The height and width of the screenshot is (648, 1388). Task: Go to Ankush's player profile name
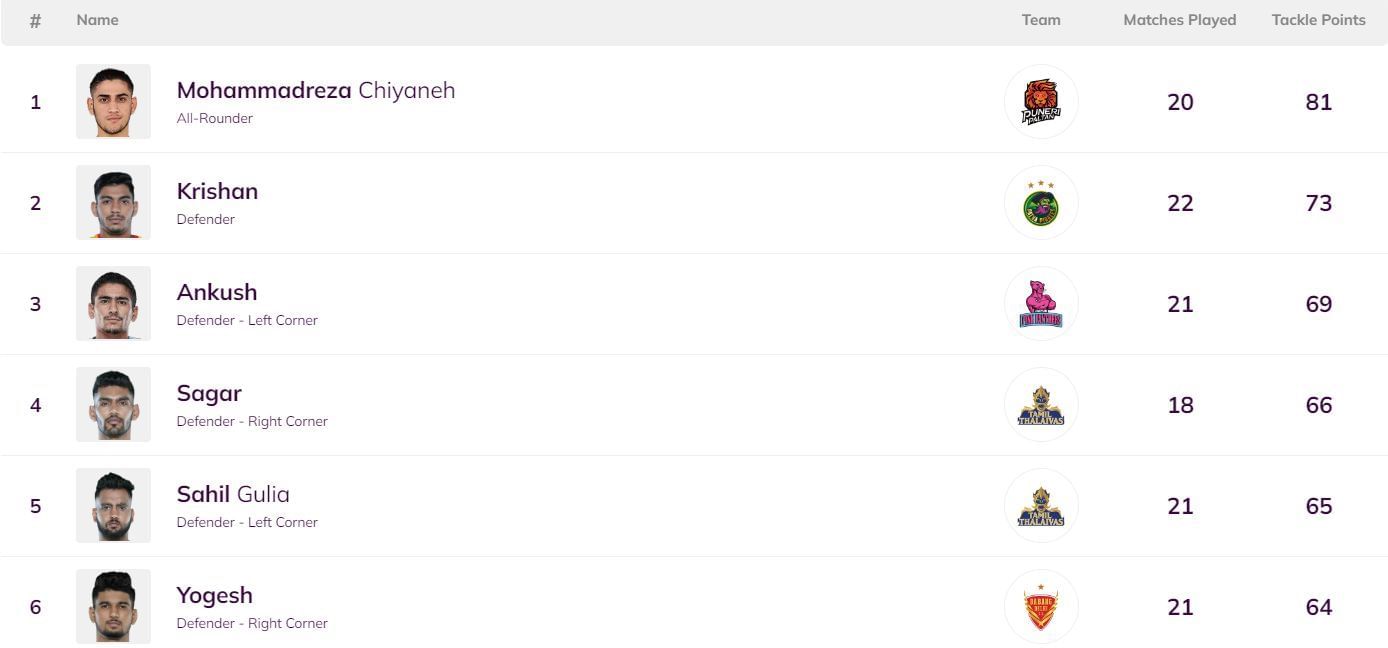pos(216,292)
